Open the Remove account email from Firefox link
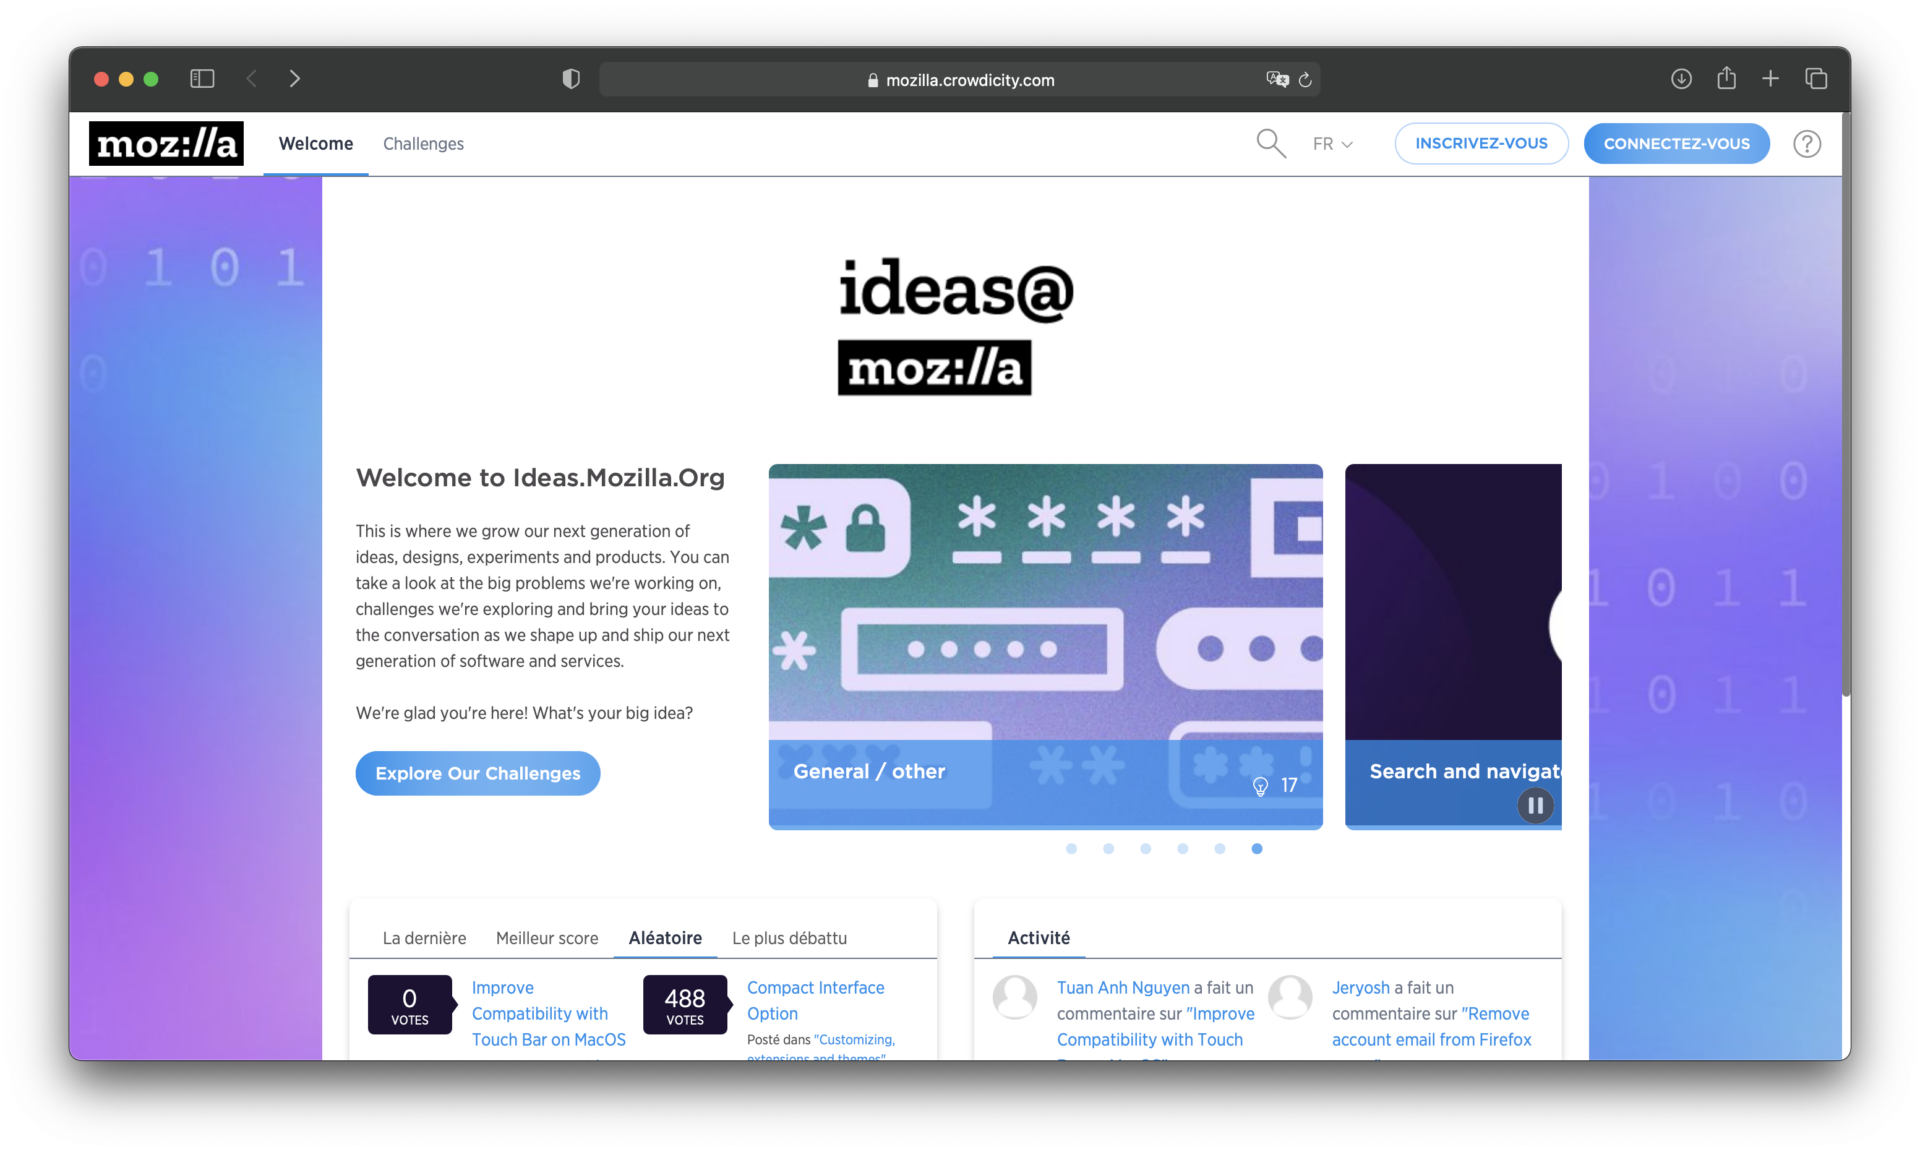Screen dimensions: 1920x1152 [x=1431, y=1027]
